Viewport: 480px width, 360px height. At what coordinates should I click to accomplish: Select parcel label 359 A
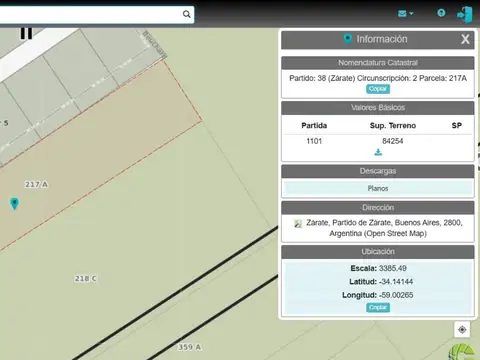[189, 347]
